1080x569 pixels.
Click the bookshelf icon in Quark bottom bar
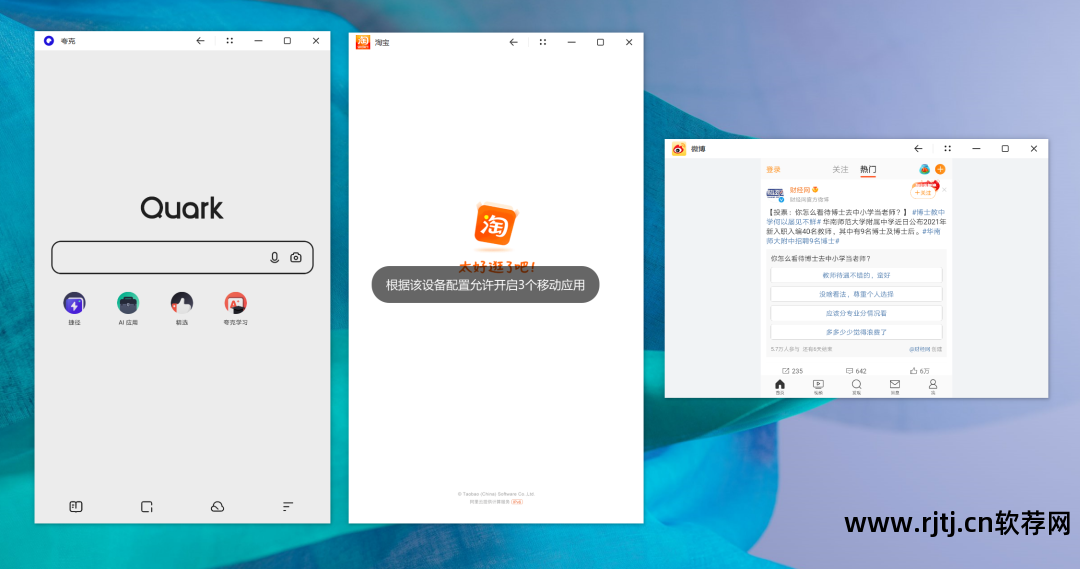[76, 507]
